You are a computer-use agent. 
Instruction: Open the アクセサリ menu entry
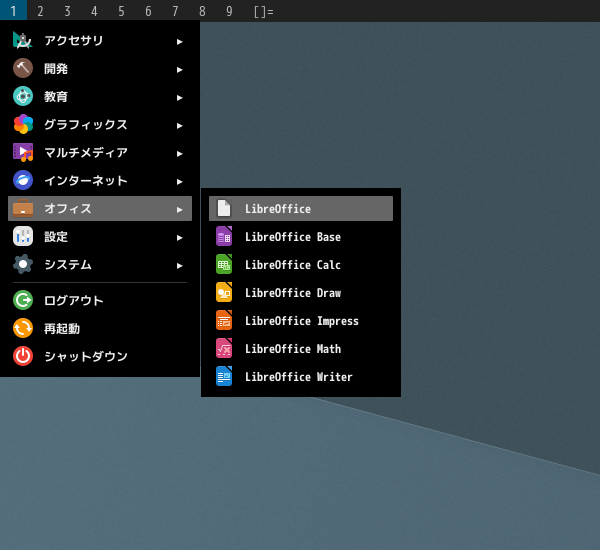pyautogui.click(x=100, y=41)
